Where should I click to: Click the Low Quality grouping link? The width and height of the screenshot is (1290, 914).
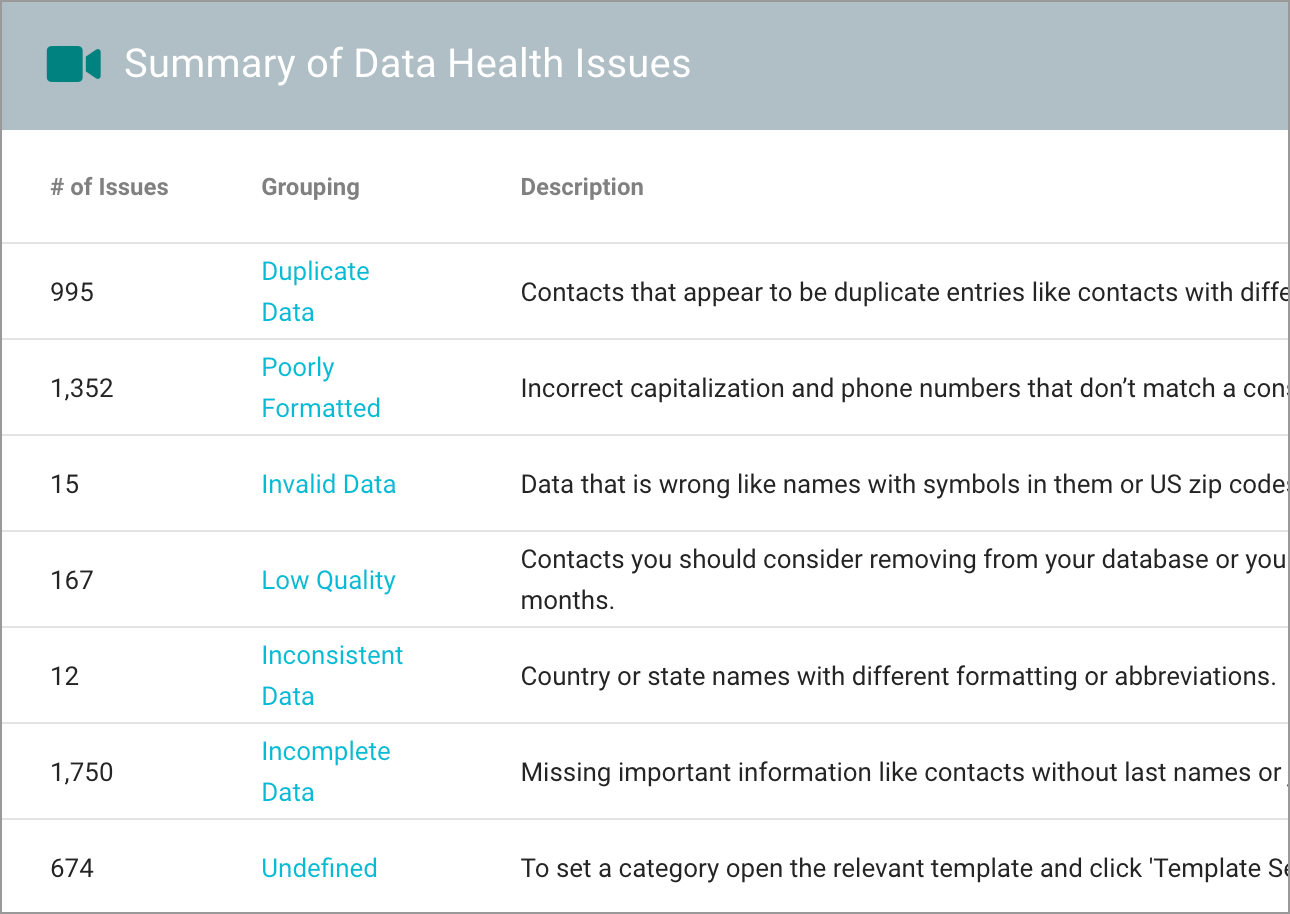(x=328, y=580)
